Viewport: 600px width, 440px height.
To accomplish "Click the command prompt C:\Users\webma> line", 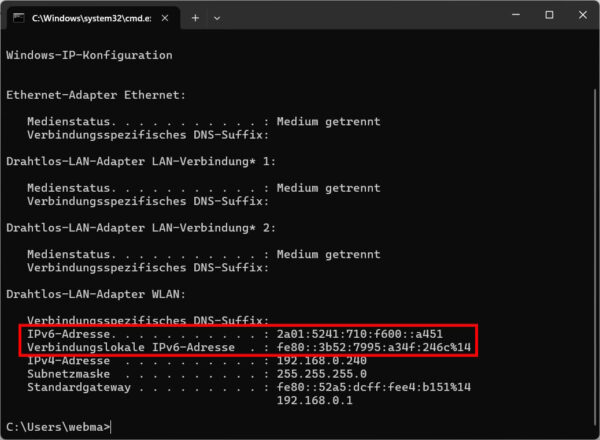I will point(58,427).
